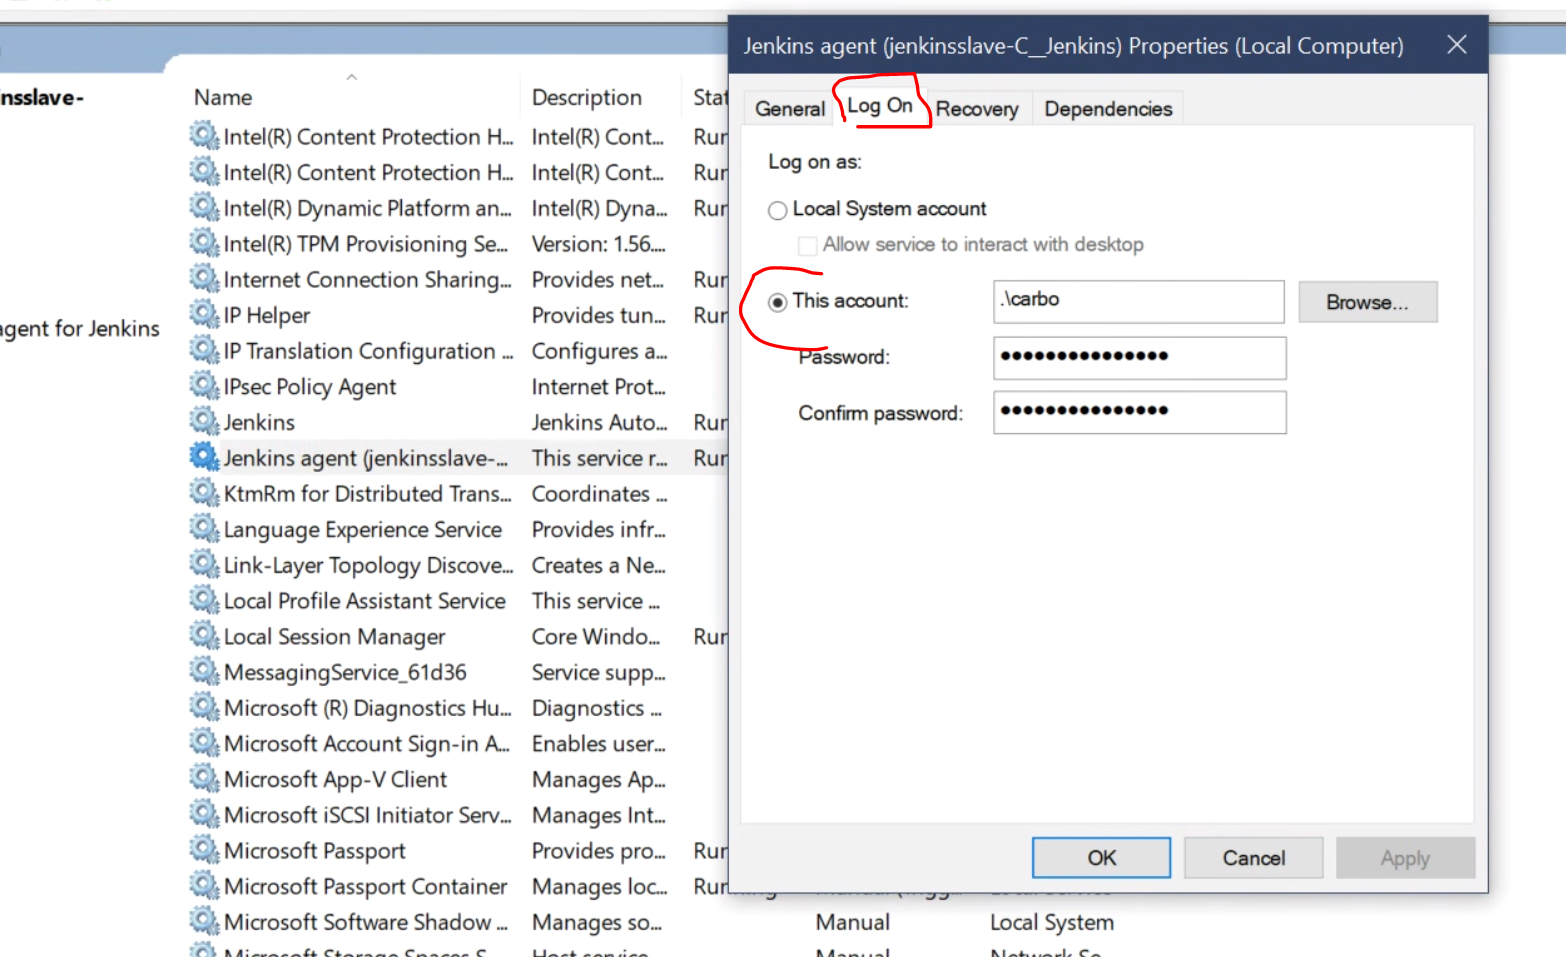Click the gear icon beside Microsoft Passport Container
Image resolution: width=1566 pixels, height=957 pixels.
(204, 886)
